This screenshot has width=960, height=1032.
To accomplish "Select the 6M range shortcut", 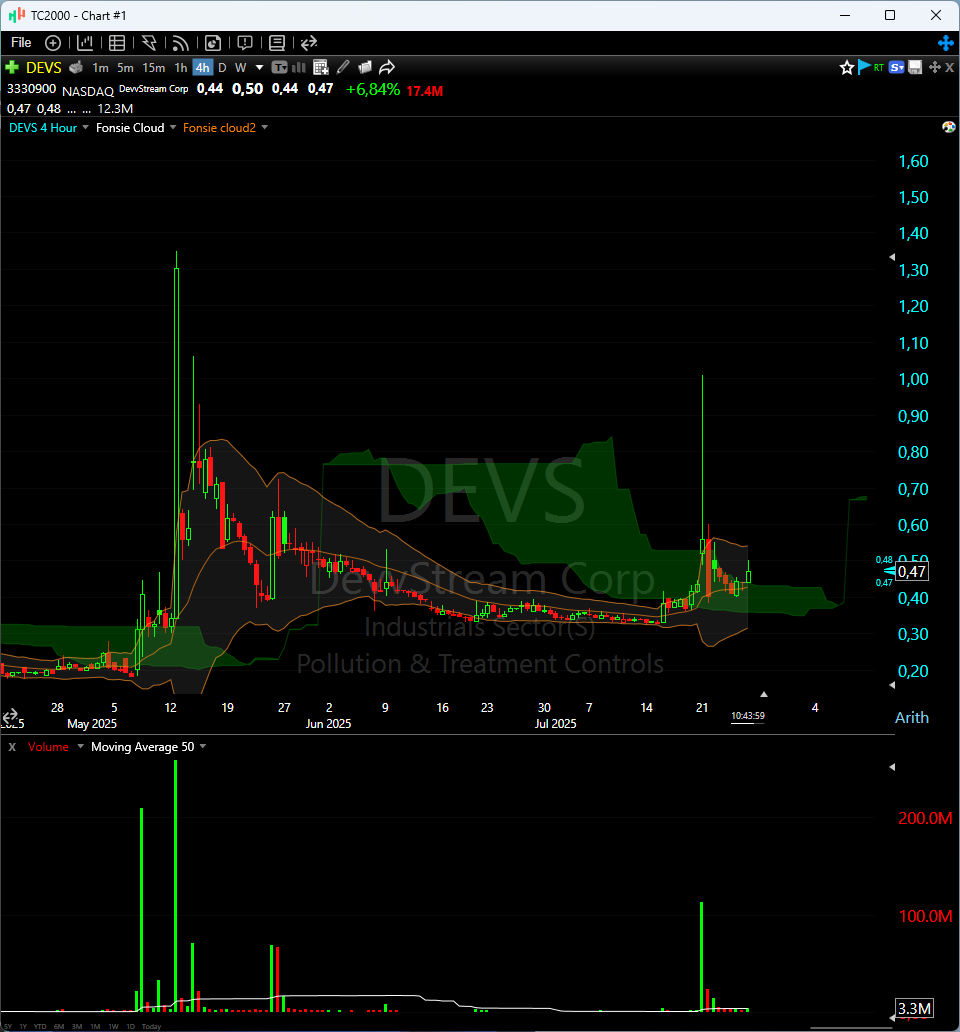I will click(x=59, y=1027).
